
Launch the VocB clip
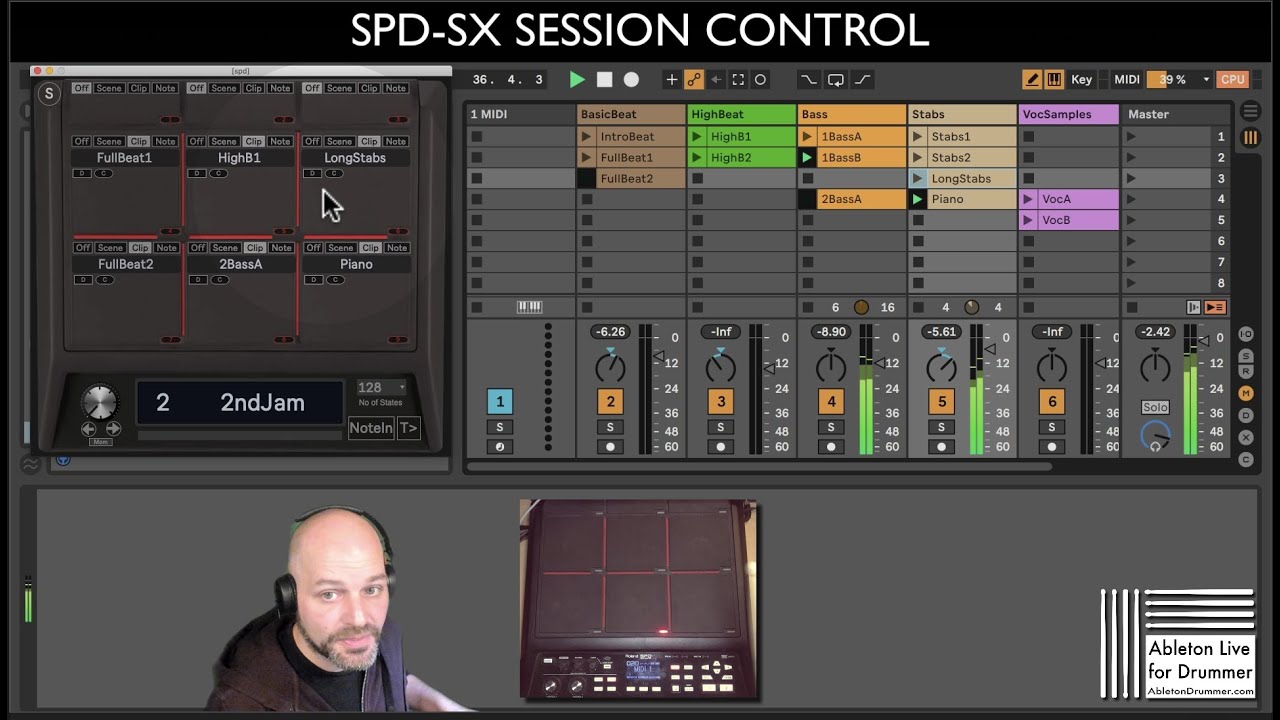point(1028,220)
